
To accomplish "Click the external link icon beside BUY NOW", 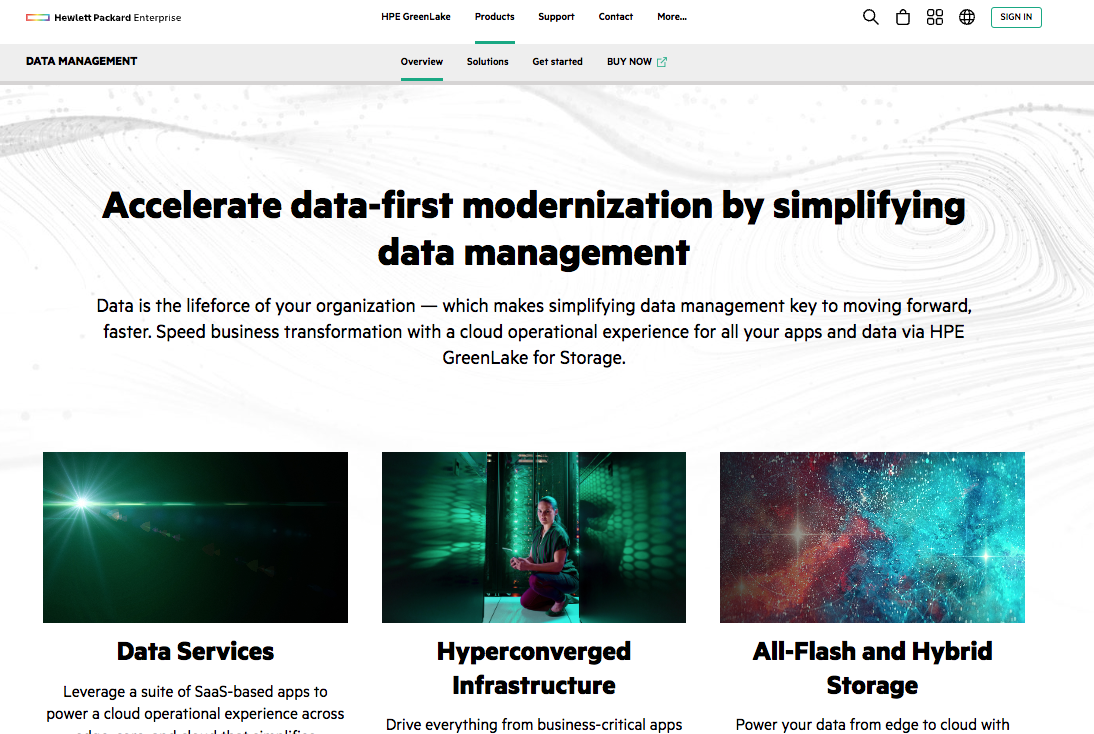I will [662, 62].
